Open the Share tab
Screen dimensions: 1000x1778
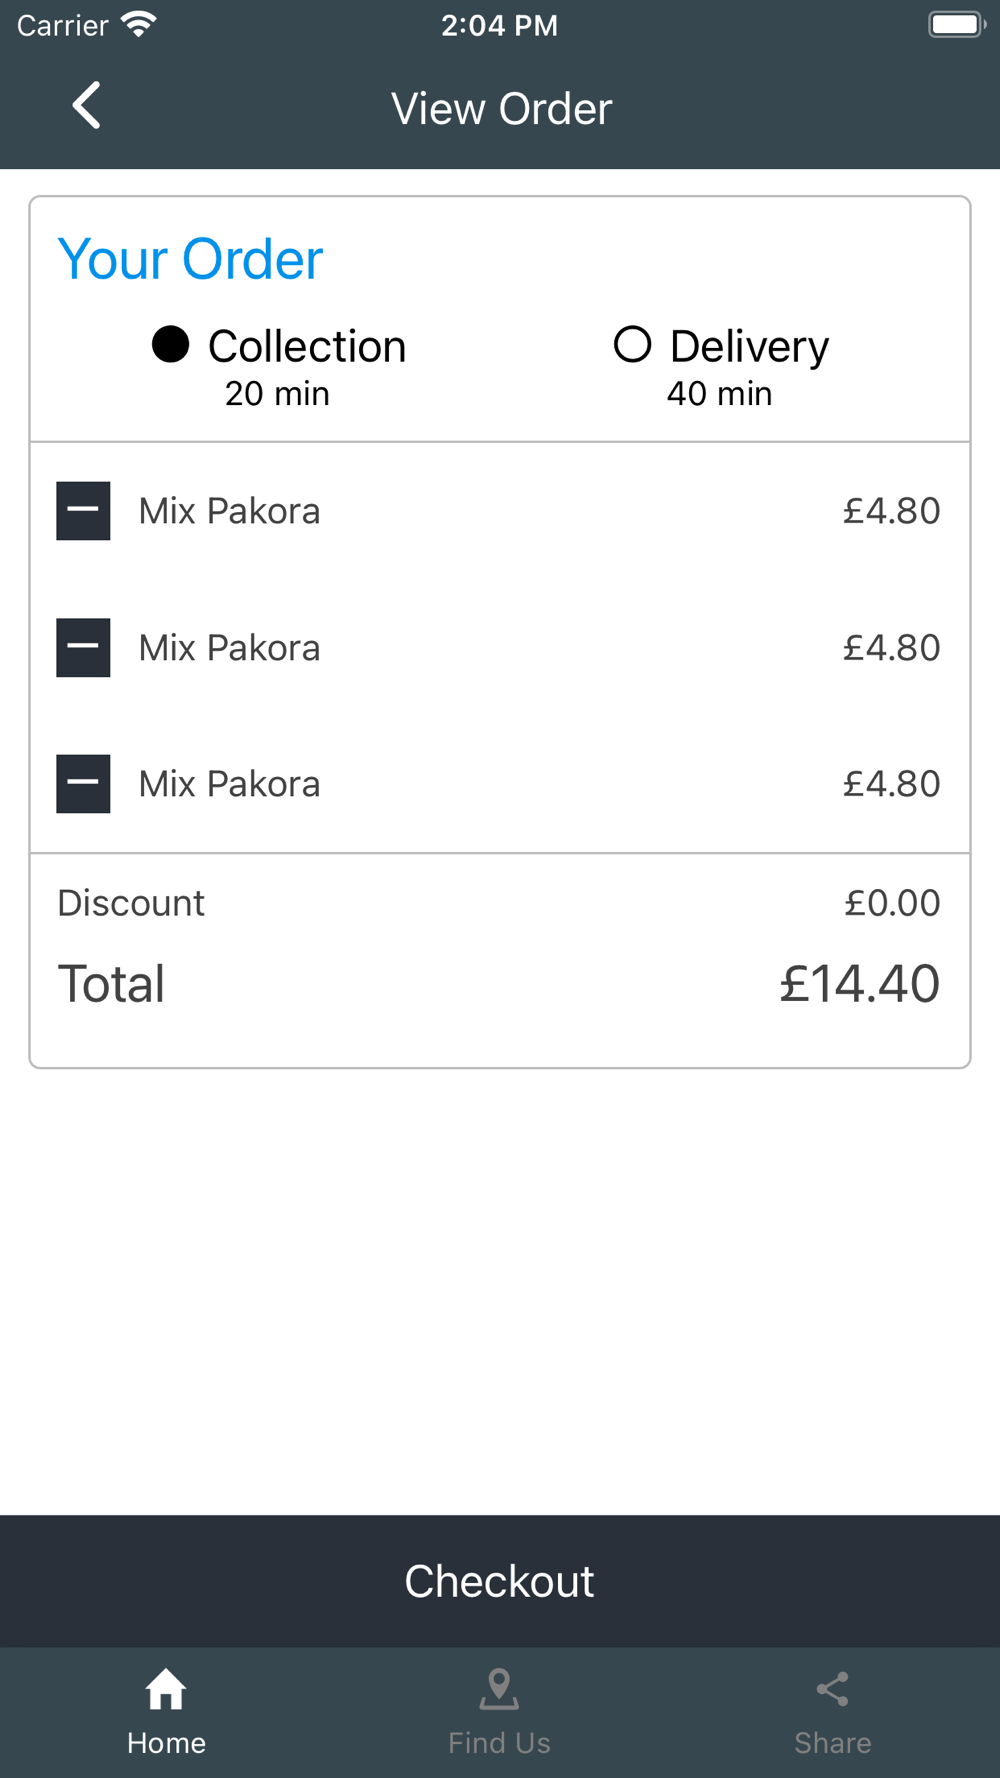click(832, 1712)
